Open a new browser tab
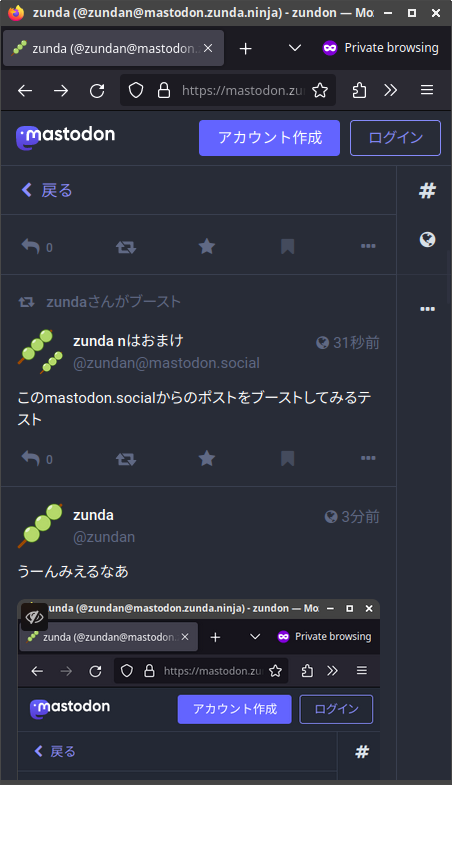Viewport: 452px width, 864px height. 245,48
